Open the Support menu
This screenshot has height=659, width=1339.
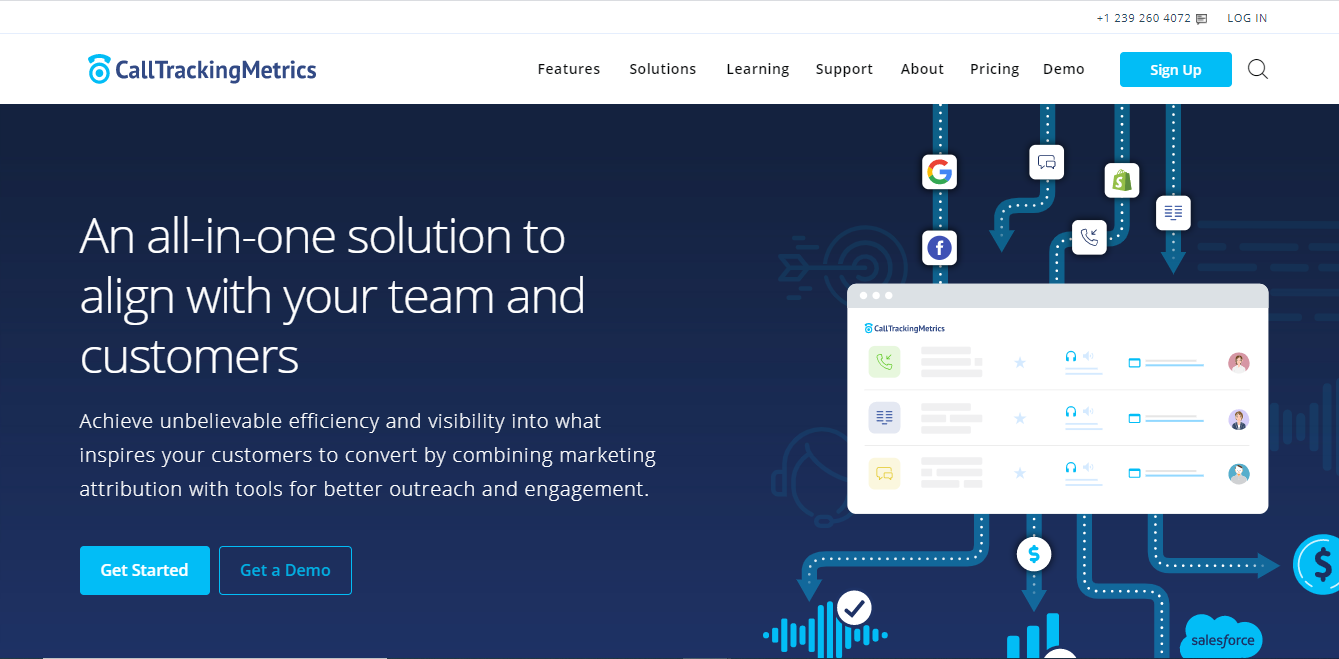[x=844, y=69]
